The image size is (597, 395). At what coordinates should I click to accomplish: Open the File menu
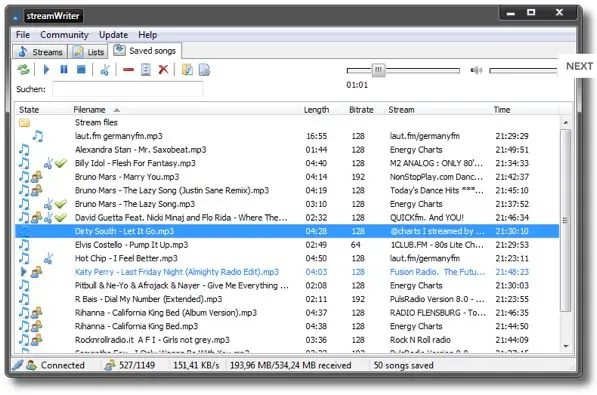coord(23,35)
